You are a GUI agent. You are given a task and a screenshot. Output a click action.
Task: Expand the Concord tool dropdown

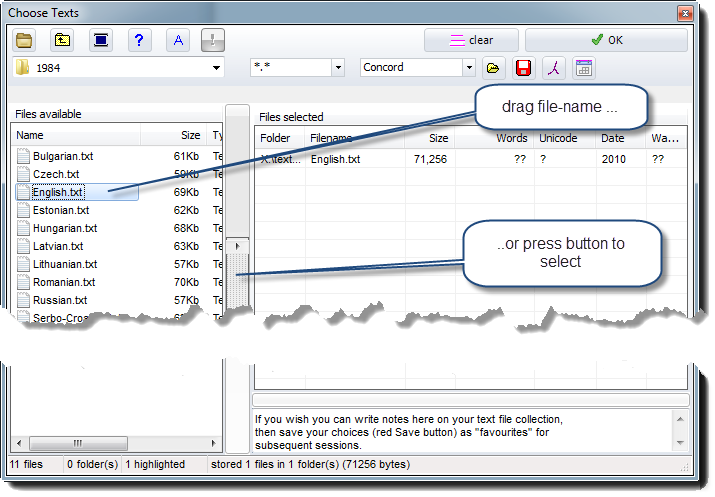pos(469,68)
